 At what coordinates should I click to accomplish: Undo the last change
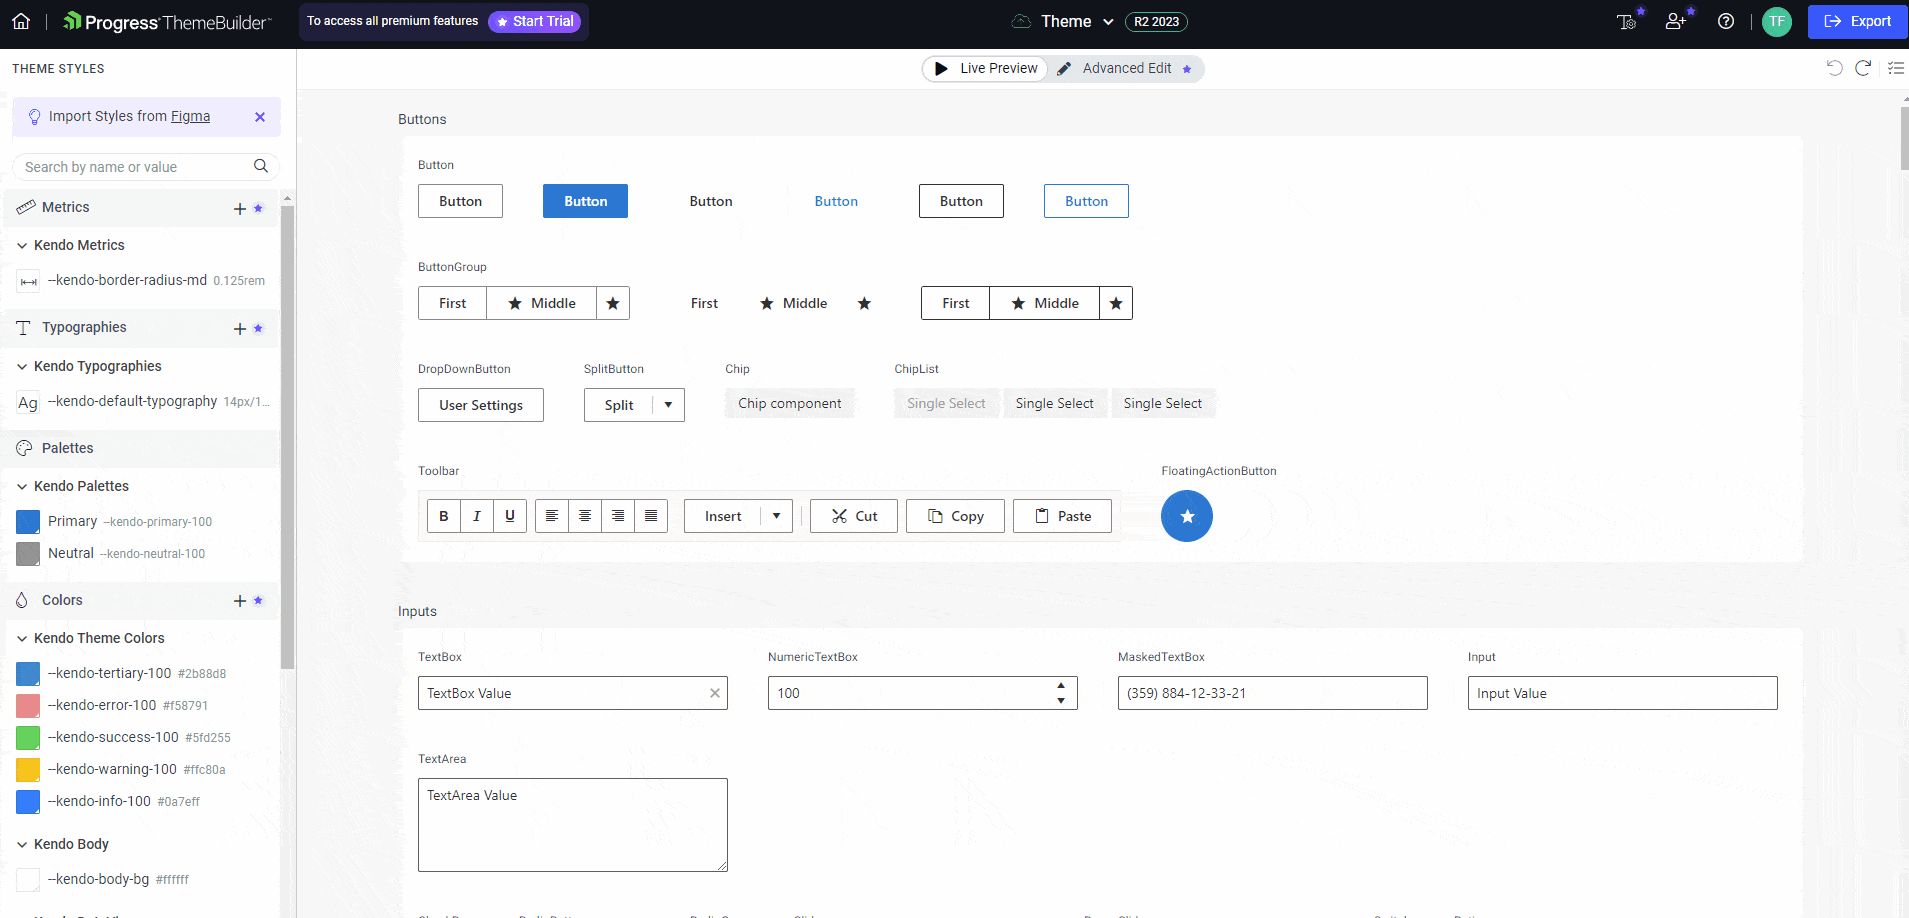[x=1834, y=68]
